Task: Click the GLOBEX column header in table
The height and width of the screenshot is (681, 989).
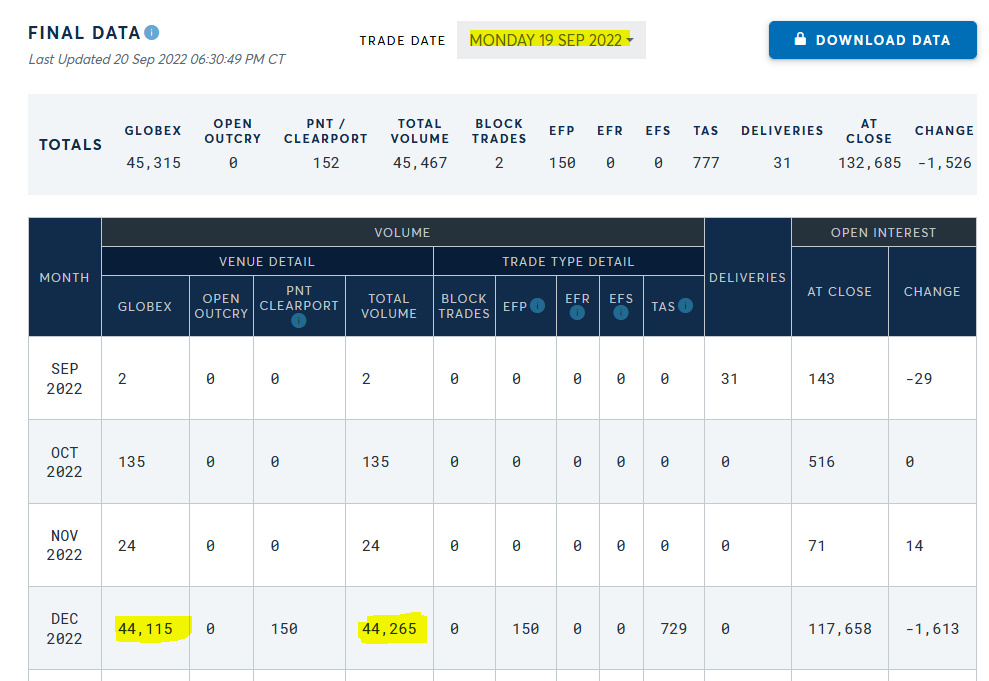Action: pos(145,306)
